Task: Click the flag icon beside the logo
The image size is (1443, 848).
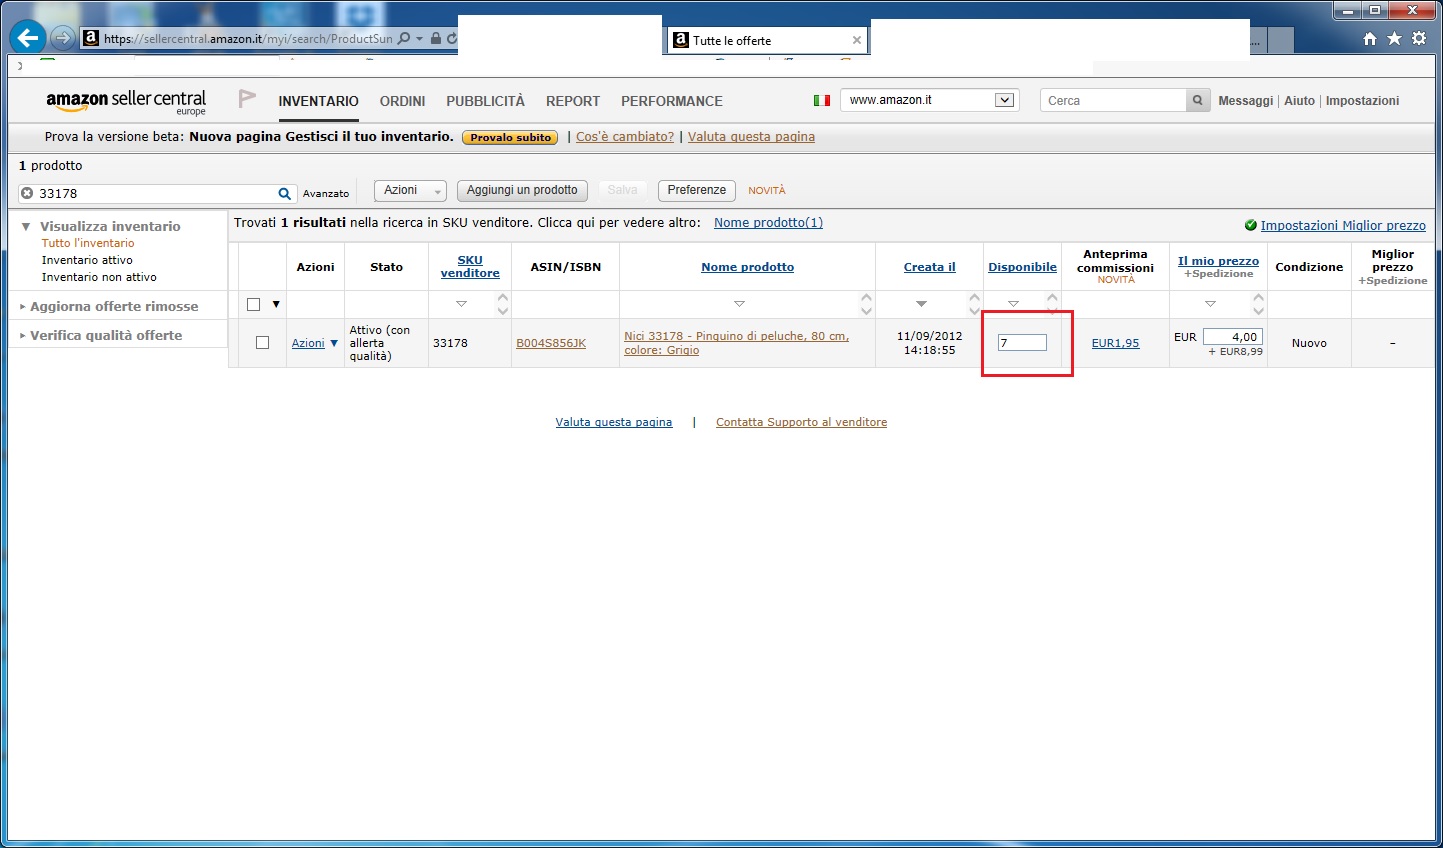Action: tap(247, 98)
